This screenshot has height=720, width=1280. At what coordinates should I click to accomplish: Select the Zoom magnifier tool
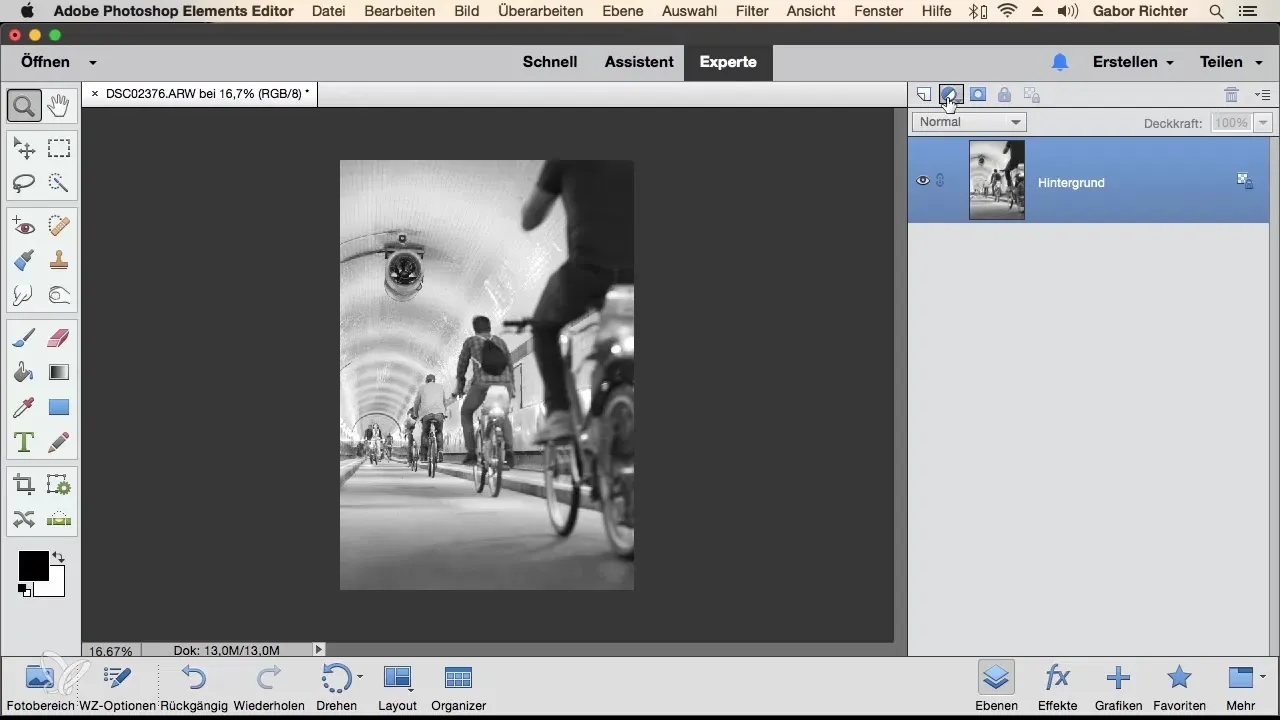pyautogui.click(x=24, y=106)
